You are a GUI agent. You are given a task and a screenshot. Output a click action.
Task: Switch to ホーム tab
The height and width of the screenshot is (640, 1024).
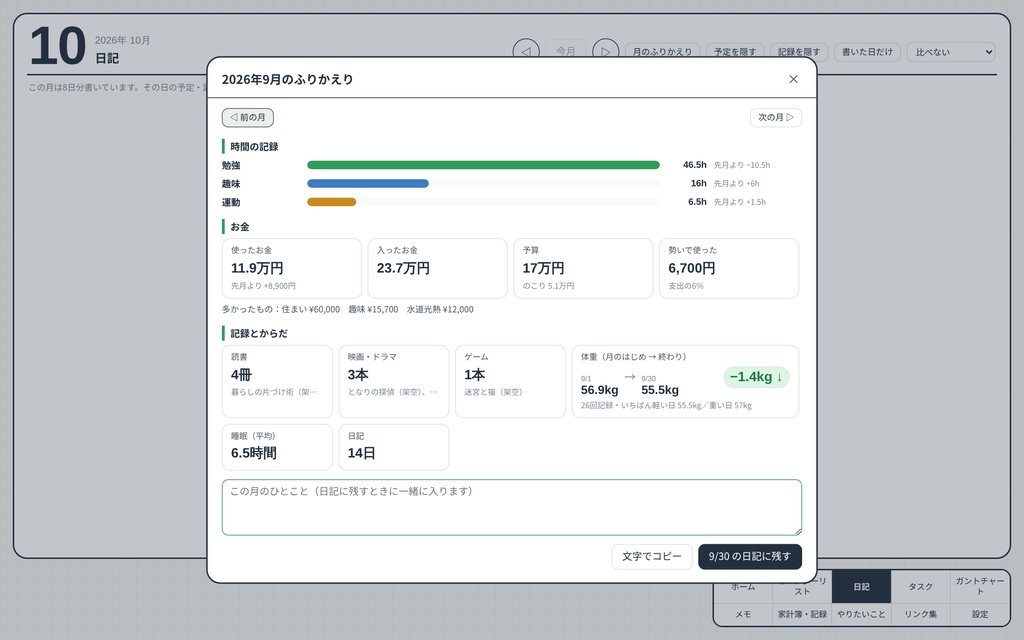(743, 586)
